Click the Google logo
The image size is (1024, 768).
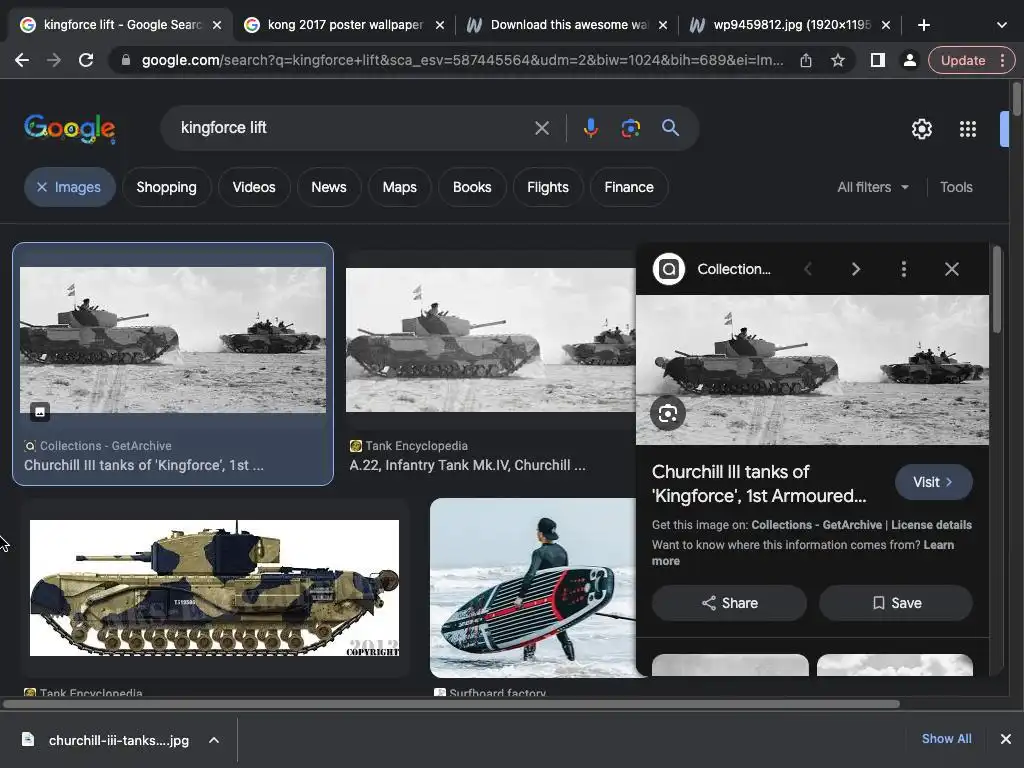[x=70, y=128]
